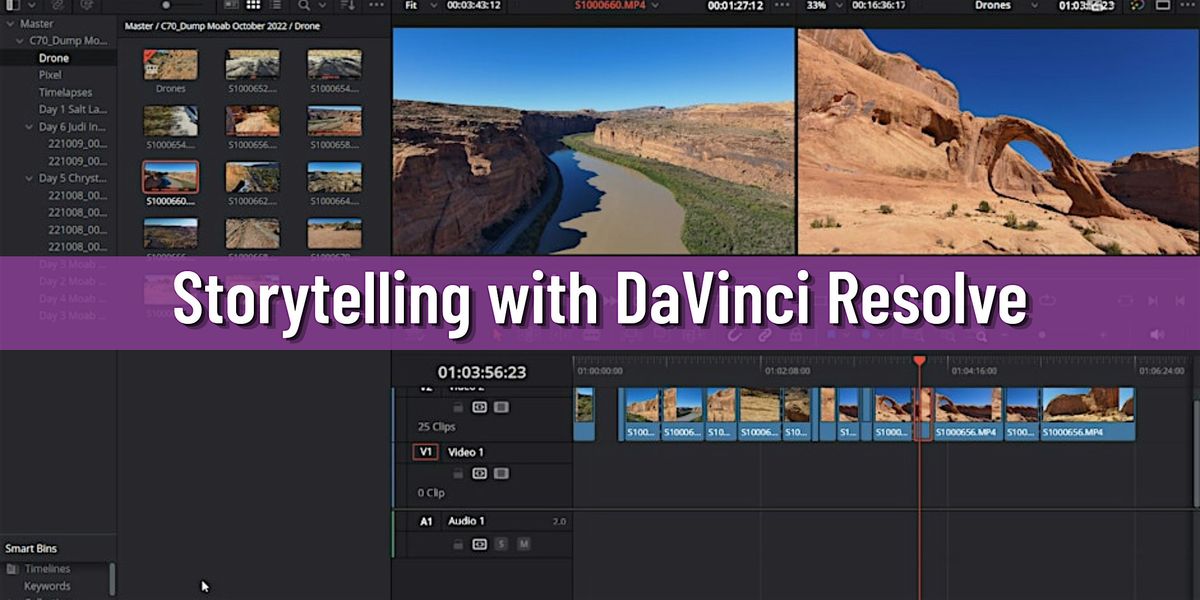Click the A1 destination control button

coord(426,521)
